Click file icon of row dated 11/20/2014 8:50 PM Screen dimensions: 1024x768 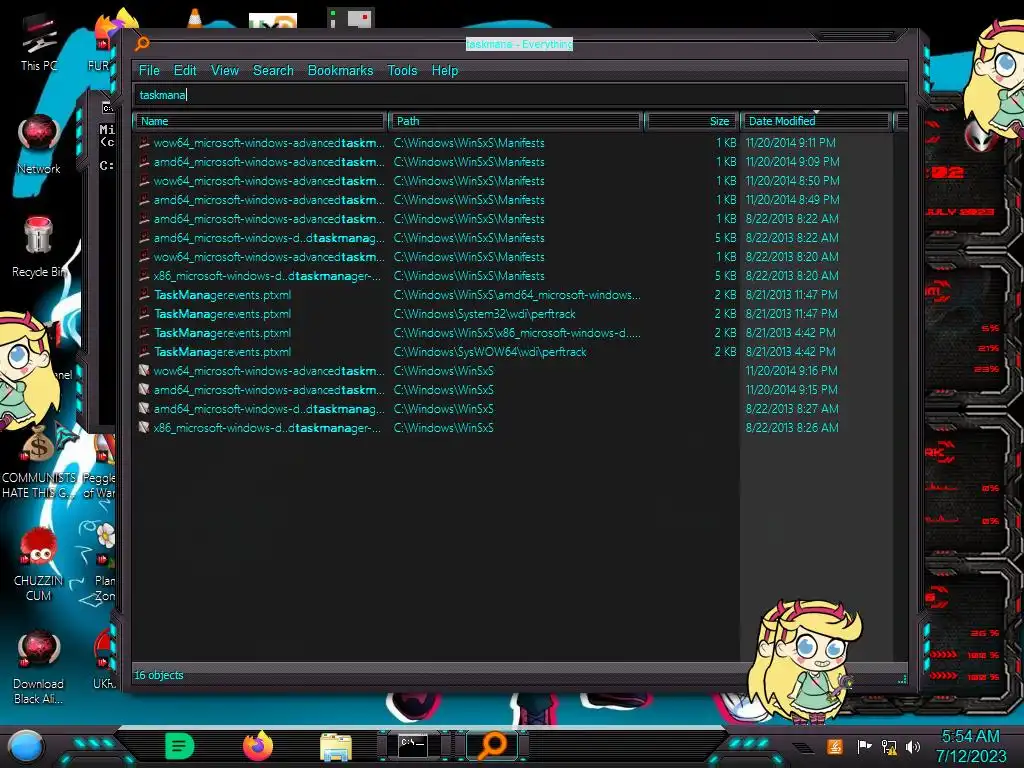144,180
